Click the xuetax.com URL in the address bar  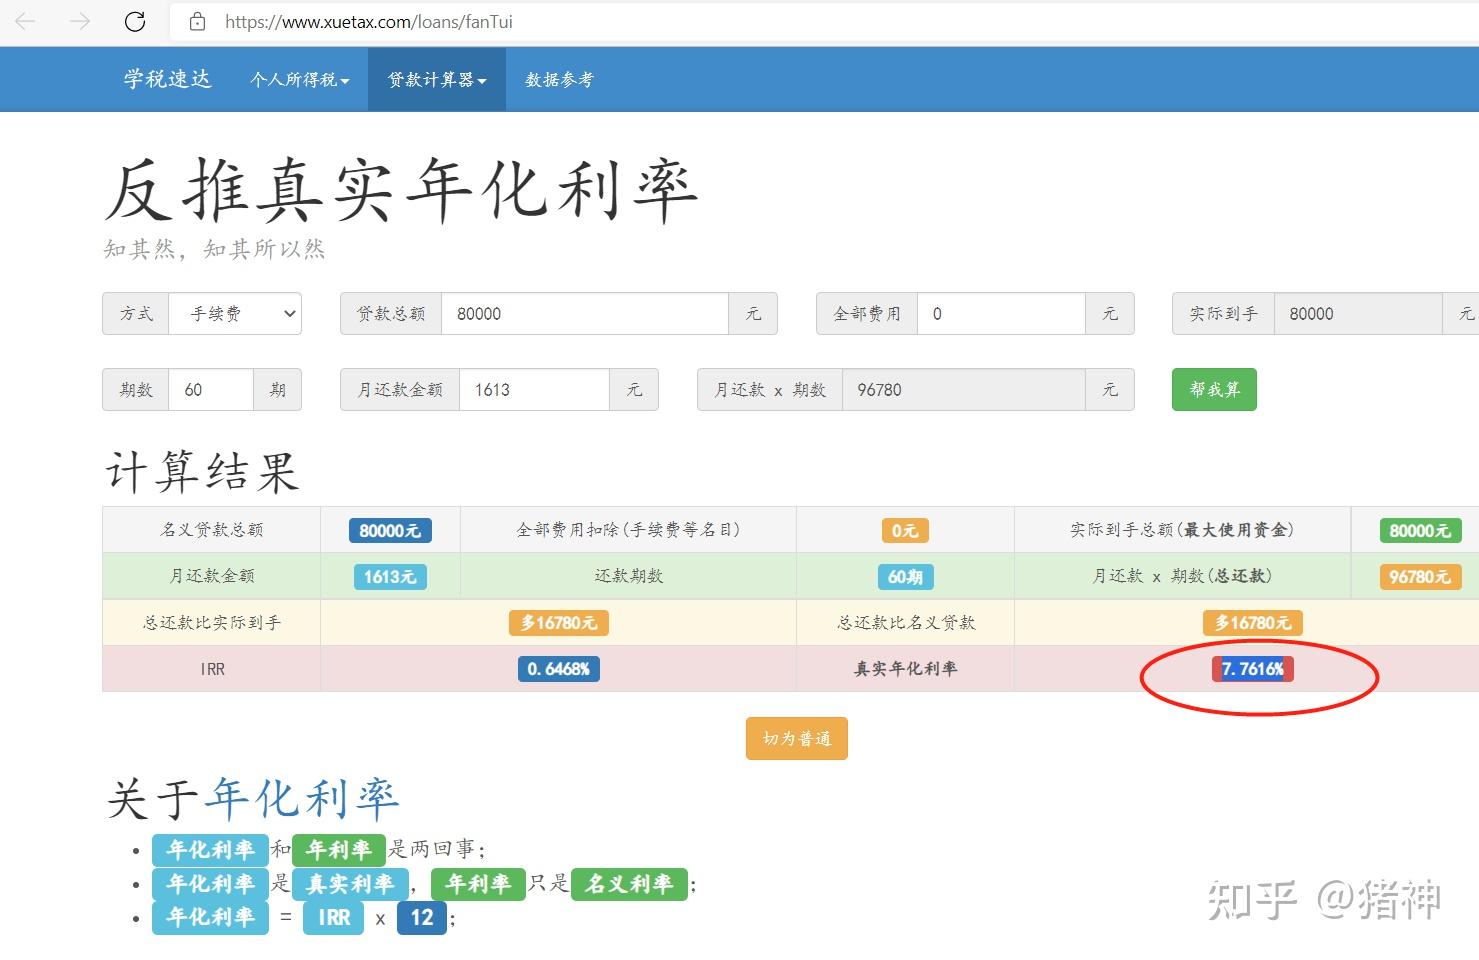coord(369,21)
